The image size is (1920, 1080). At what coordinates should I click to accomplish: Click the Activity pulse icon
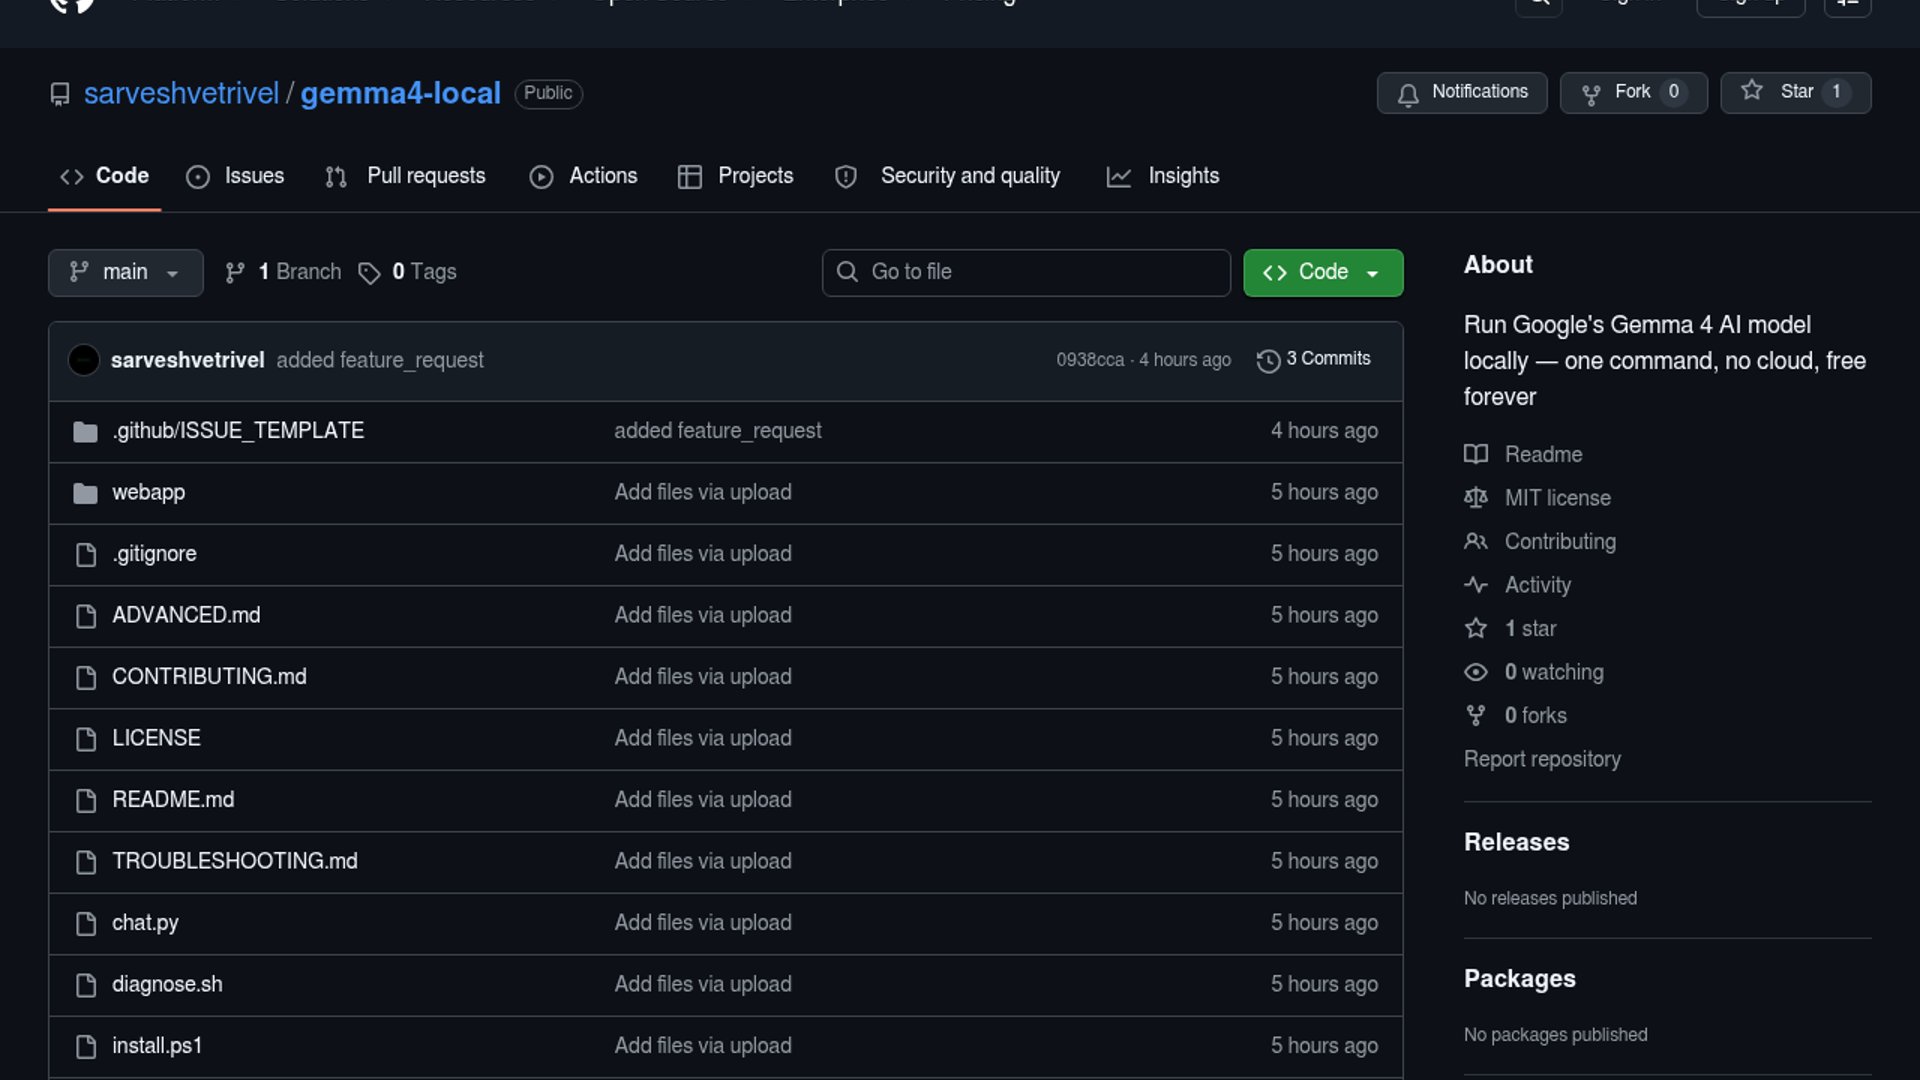[1475, 585]
